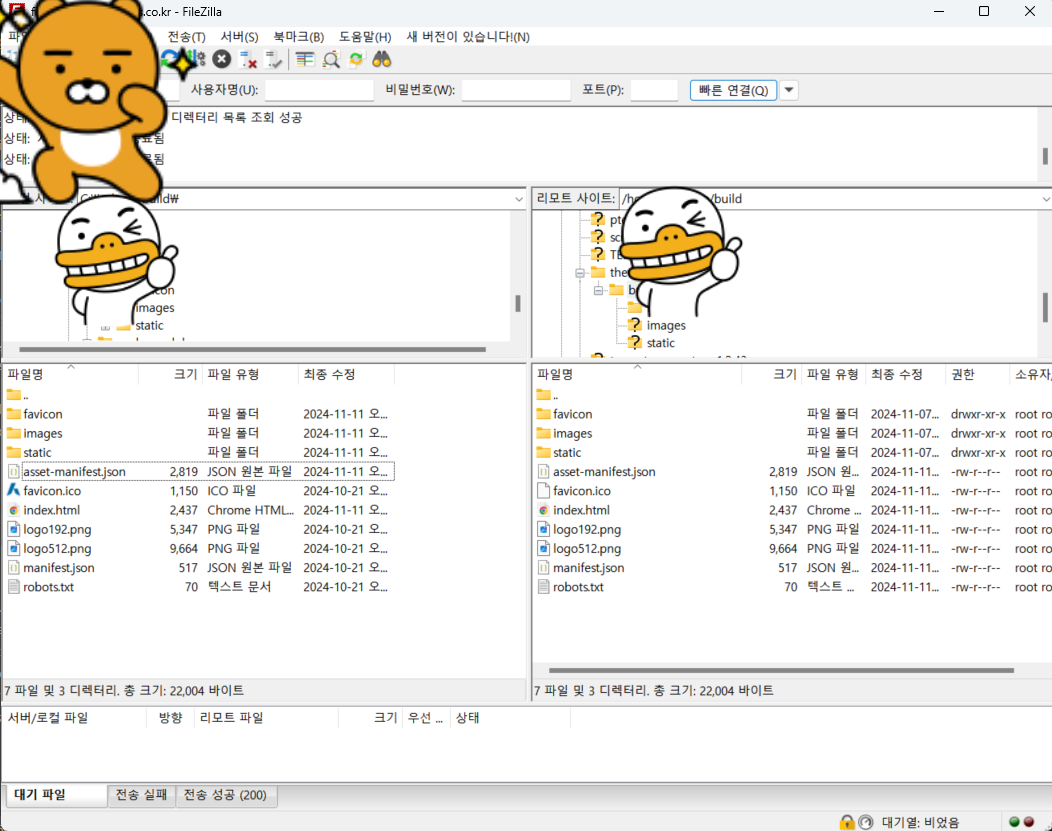Click the speed limit icon in status bar
The height and width of the screenshot is (831, 1052).
click(x=865, y=822)
